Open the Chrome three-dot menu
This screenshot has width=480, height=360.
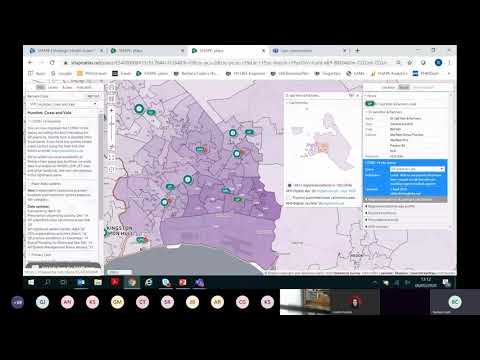450,62
